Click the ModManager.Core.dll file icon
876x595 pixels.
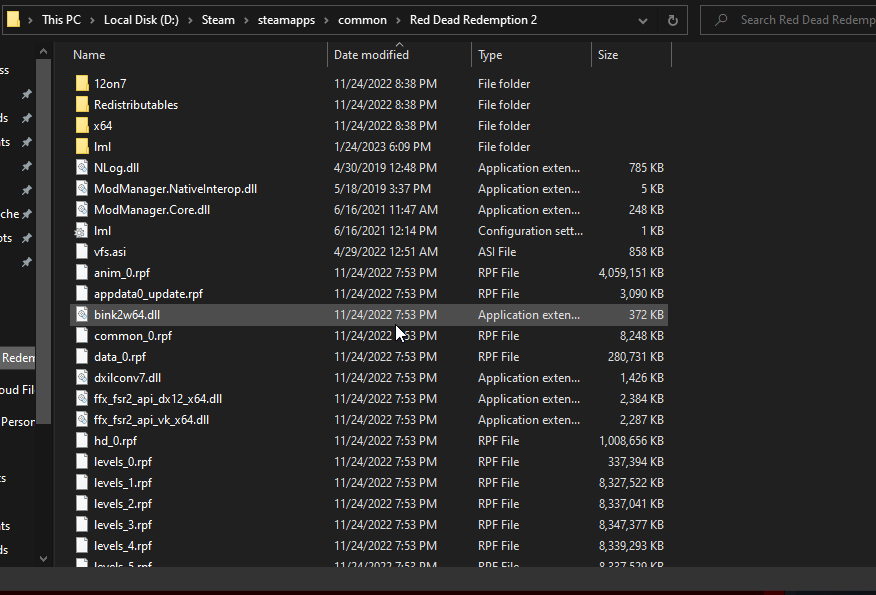point(83,210)
